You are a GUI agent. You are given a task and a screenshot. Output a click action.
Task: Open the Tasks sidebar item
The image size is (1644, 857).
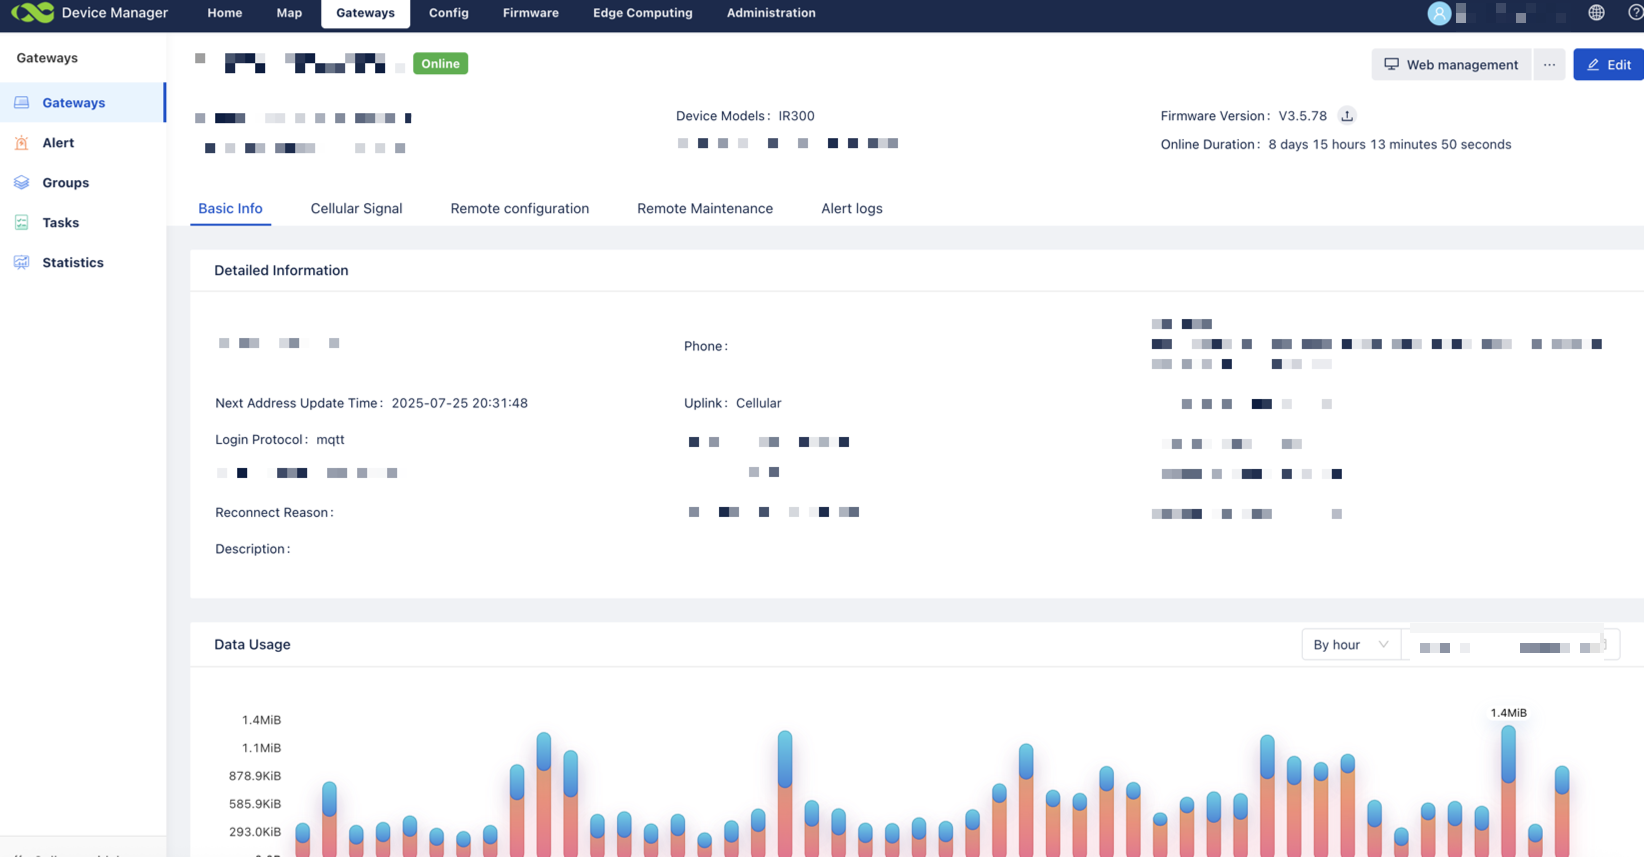pyautogui.click(x=82, y=222)
